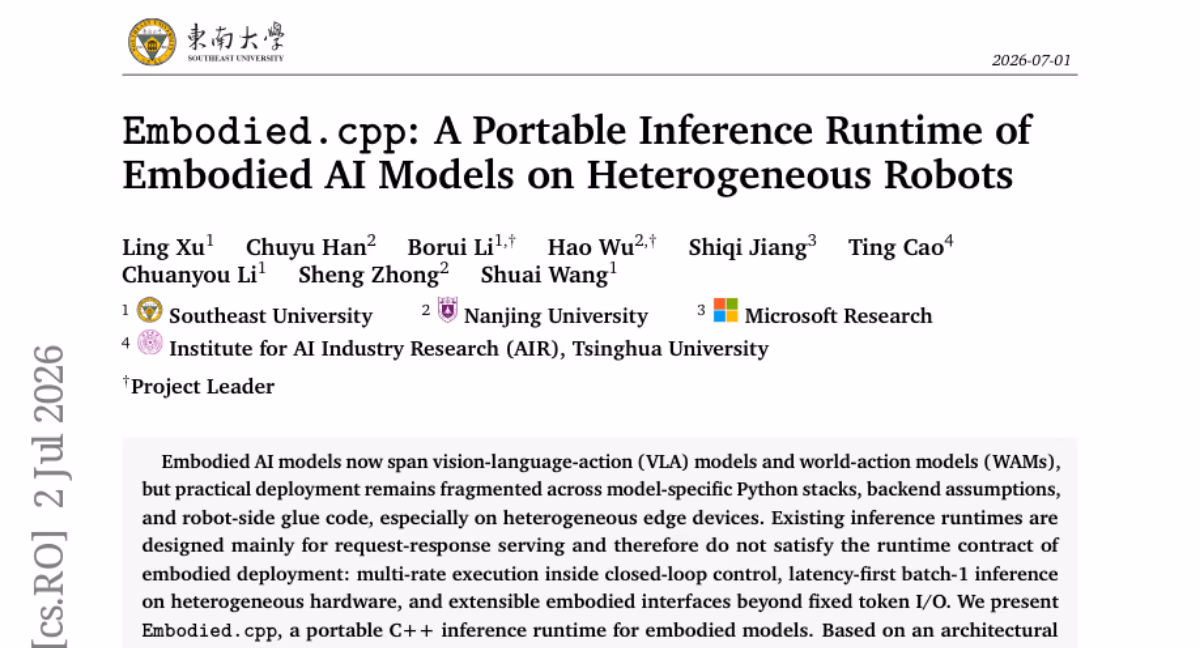The width and height of the screenshot is (1200, 648).
Task: Click author name Chuanyou Li
Action: 188,274
